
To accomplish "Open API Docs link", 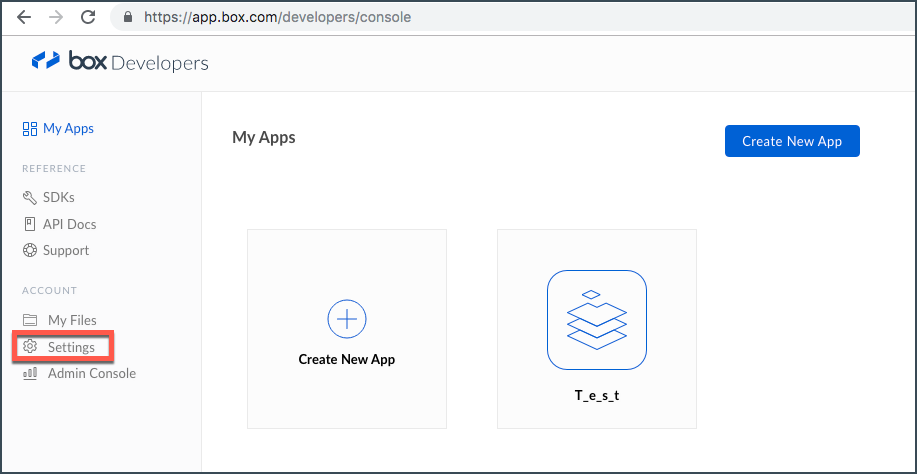I will point(70,224).
